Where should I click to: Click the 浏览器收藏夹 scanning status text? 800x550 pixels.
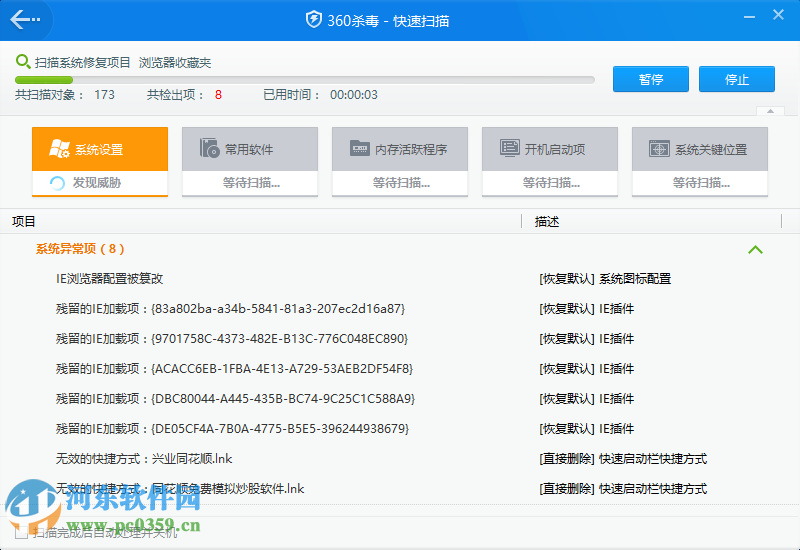point(175,63)
